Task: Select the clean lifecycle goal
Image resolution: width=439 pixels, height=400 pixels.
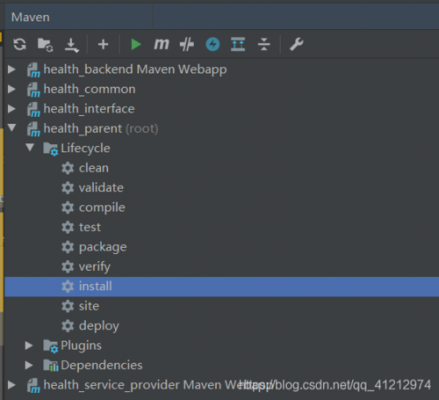Action: click(x=94, y=168)
